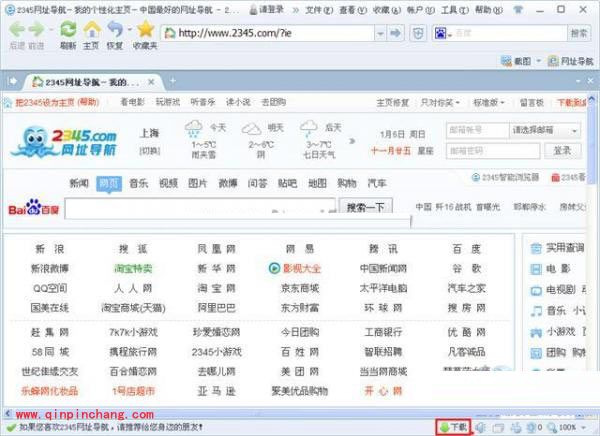Click the 登录 mailbox login button
This screenshot has width=600, height=436.
tap(562, 151)
